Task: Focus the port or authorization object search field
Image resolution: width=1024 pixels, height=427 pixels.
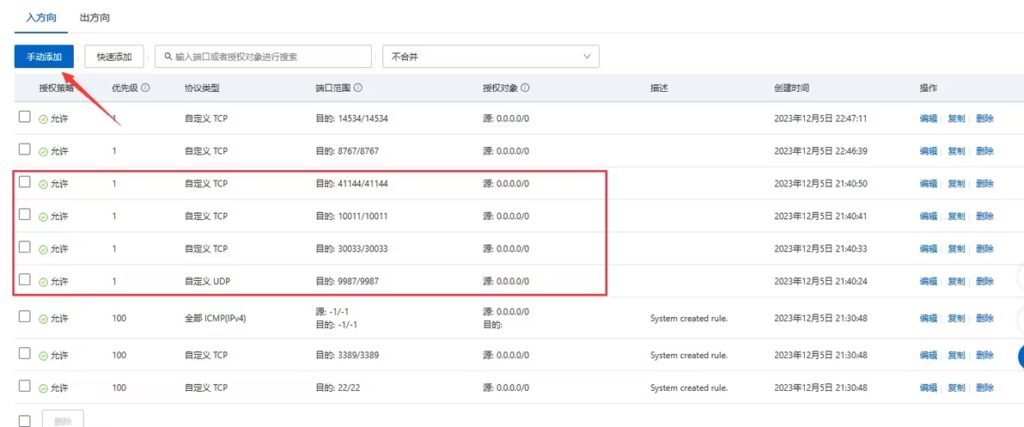Action: (263, 57)
